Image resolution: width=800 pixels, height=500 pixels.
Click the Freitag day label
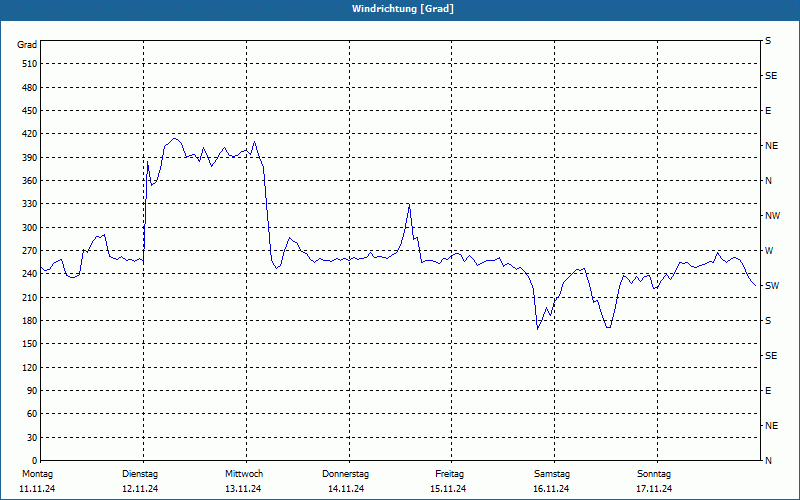pos(449,474)
